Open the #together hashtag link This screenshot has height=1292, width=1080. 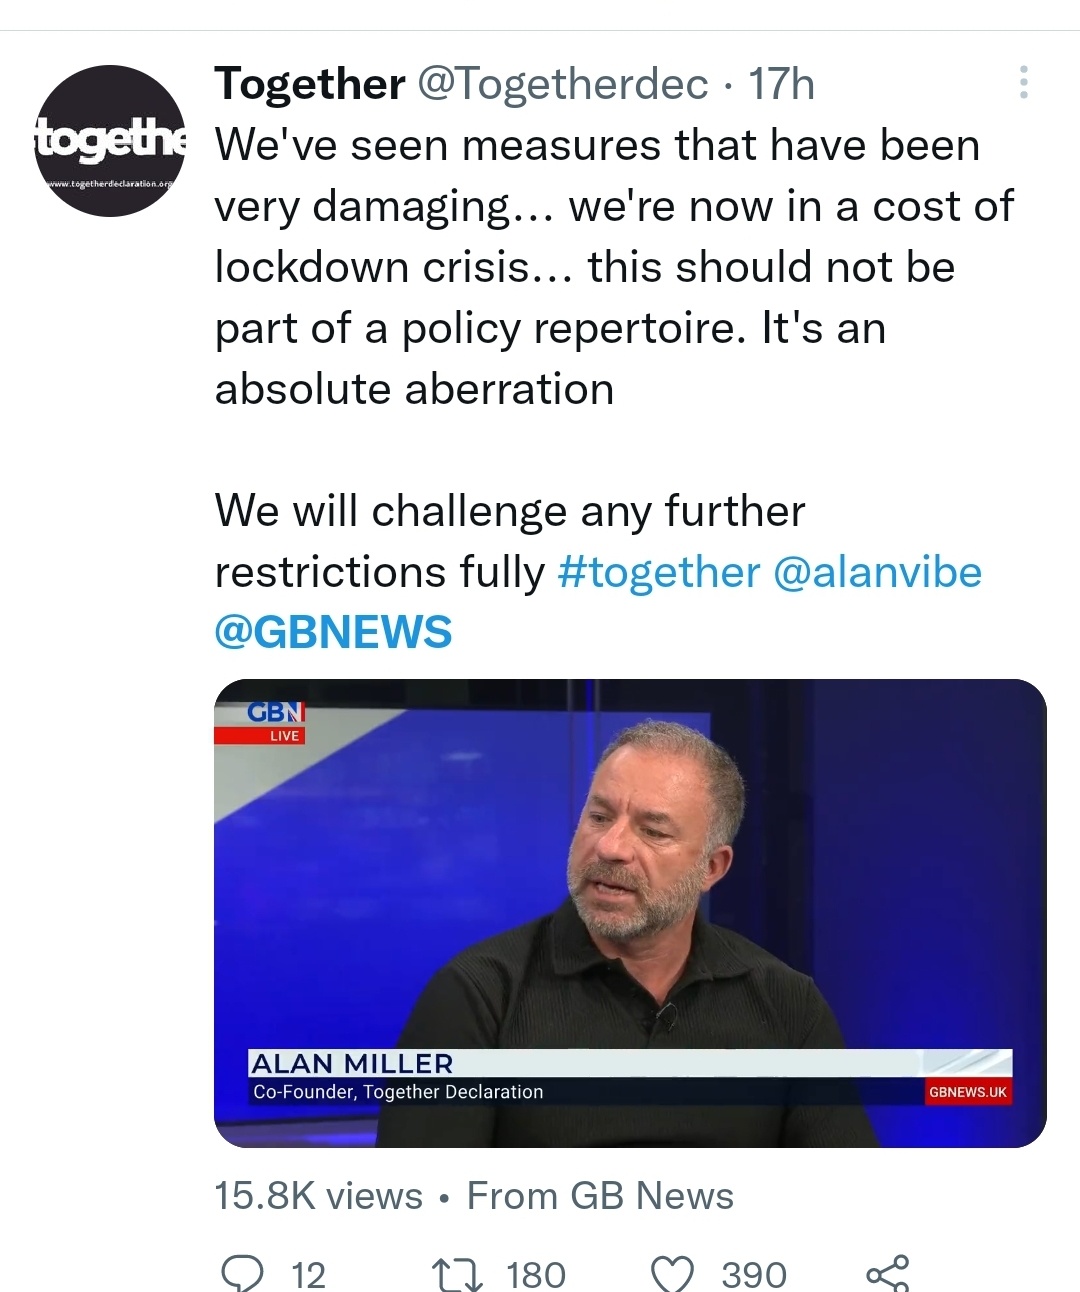(659, 572)
